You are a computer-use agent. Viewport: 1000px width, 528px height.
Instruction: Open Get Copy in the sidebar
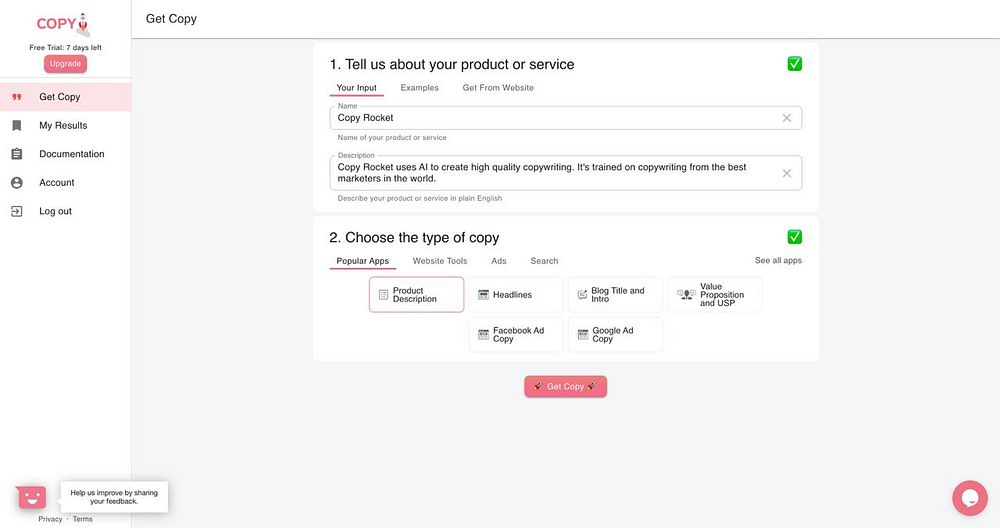[59, 97]
